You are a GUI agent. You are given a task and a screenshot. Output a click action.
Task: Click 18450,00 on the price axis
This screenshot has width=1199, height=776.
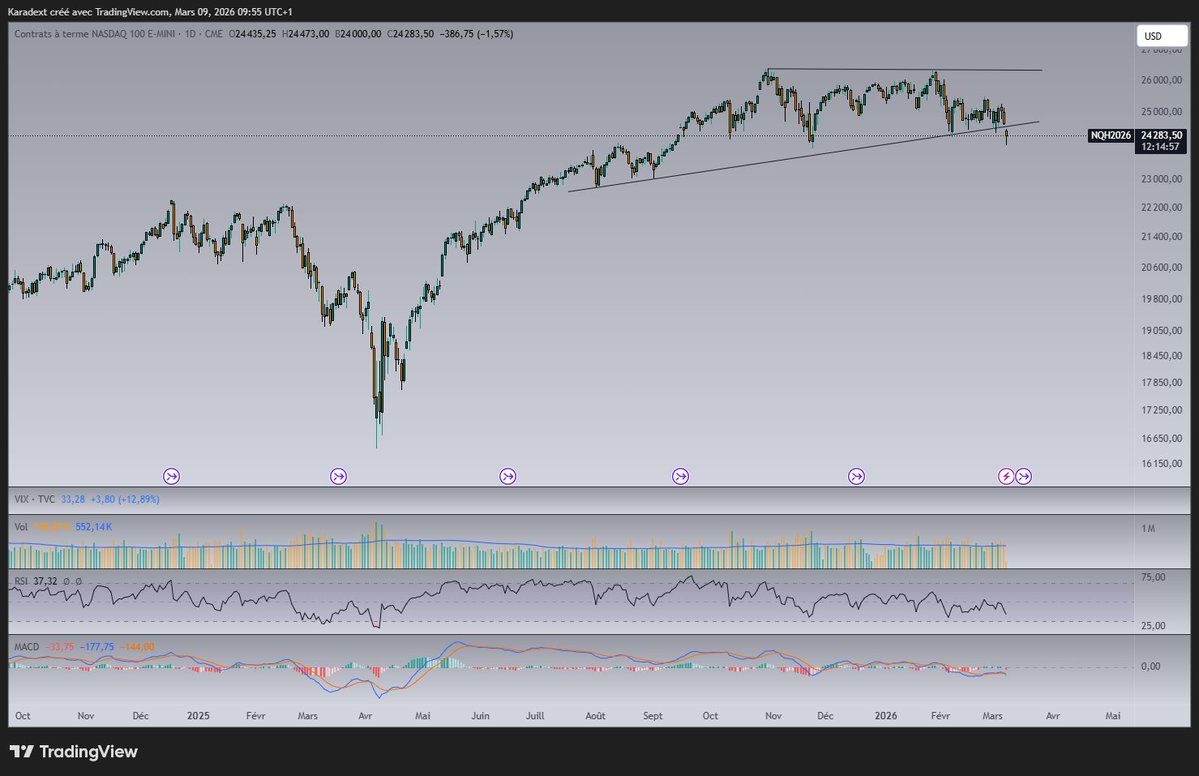pyautogui.click(x=1162, y=356)
